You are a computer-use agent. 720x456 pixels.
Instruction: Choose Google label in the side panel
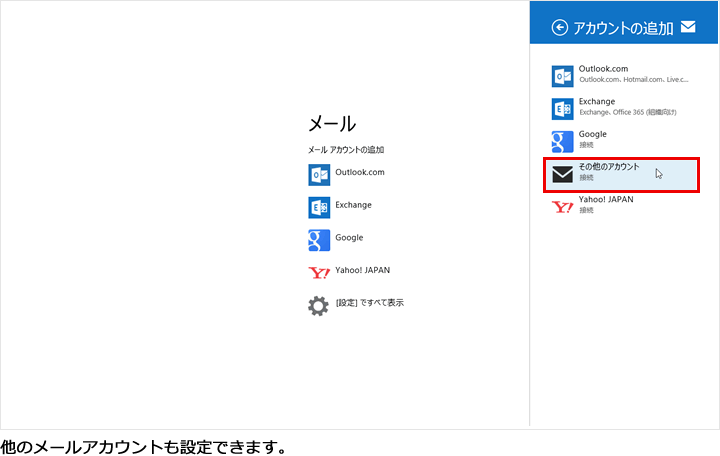(592, 134)
